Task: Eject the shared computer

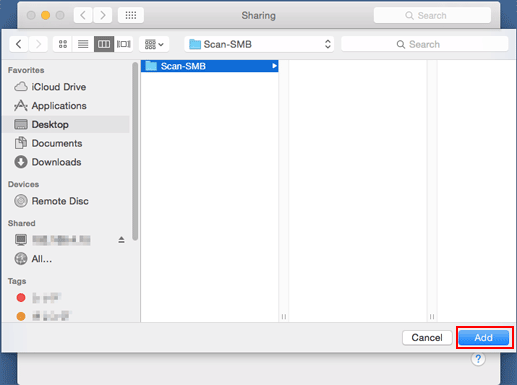Action: pyautogui.click(x=121, y=240)
